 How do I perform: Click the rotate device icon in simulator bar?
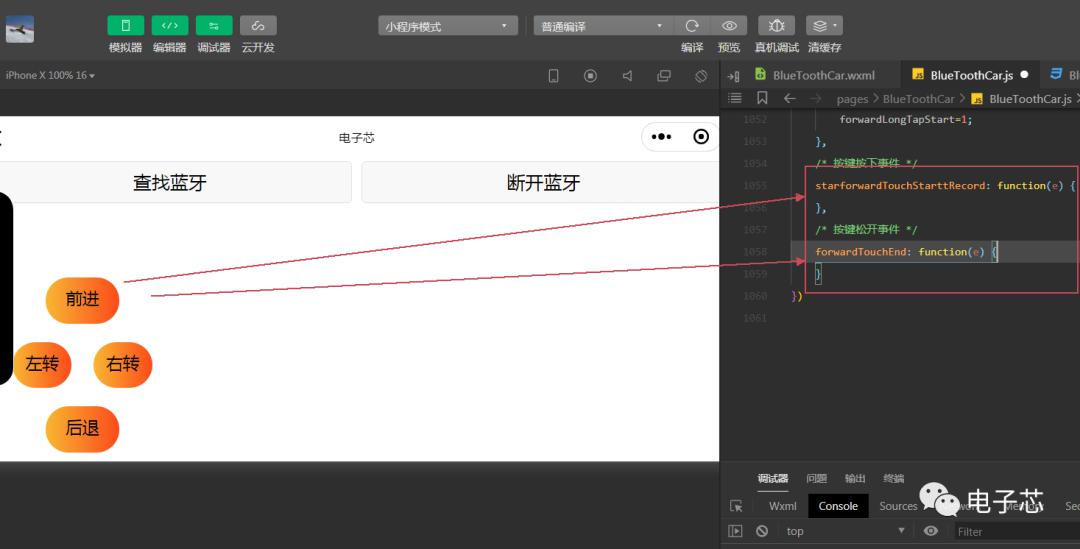(x=701, y=76)
